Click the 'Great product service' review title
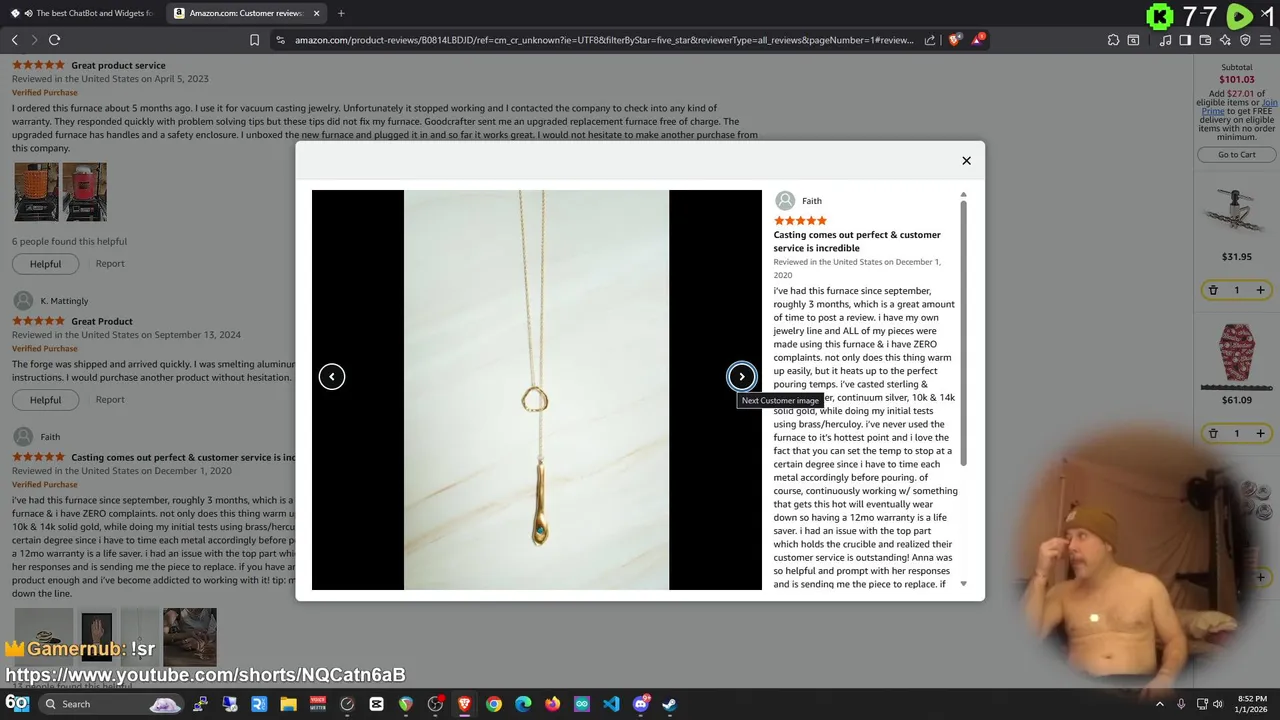Viewport: 1280px width, 720px height. (x=118, y=66)
